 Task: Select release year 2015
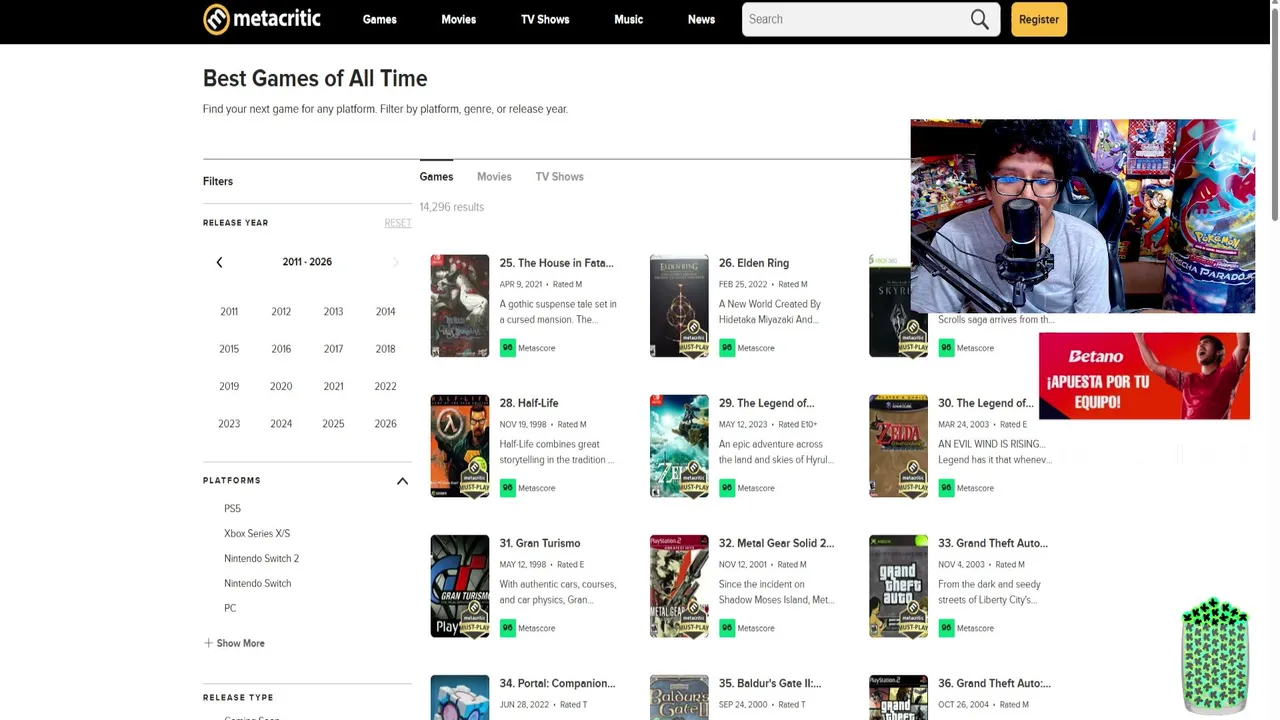[x=229, y=349]
